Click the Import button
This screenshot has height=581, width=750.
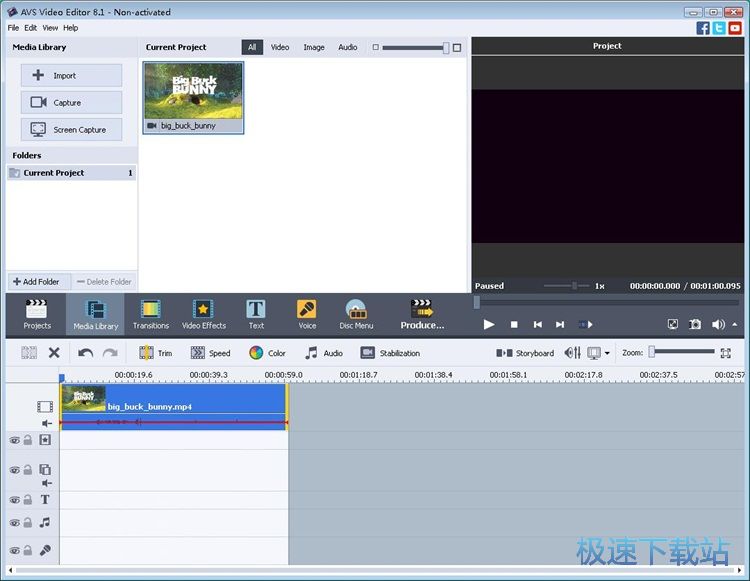(x=71, y=76)
